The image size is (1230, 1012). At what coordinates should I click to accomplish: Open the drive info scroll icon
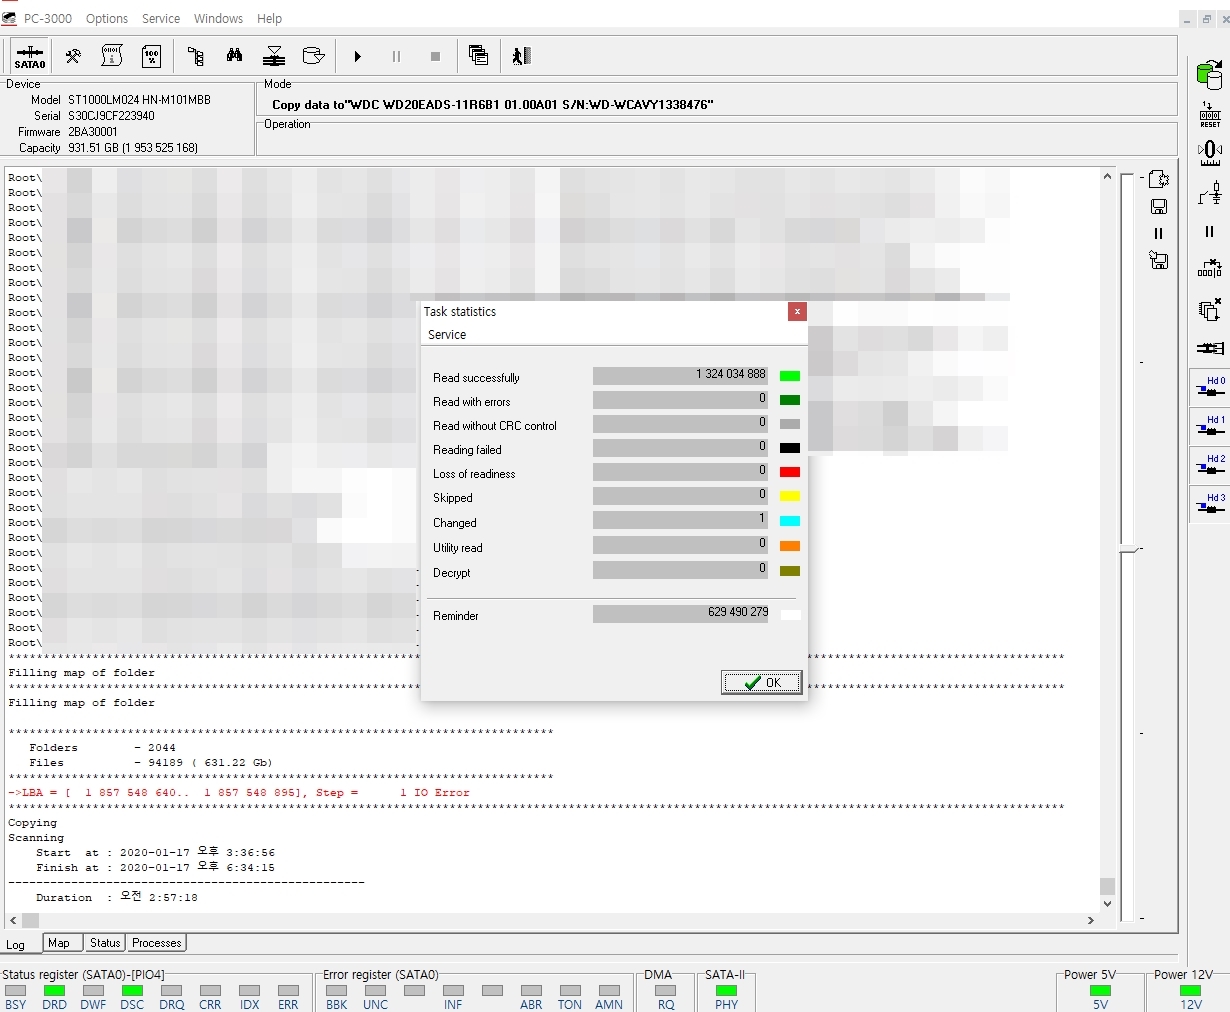point(112,56)
